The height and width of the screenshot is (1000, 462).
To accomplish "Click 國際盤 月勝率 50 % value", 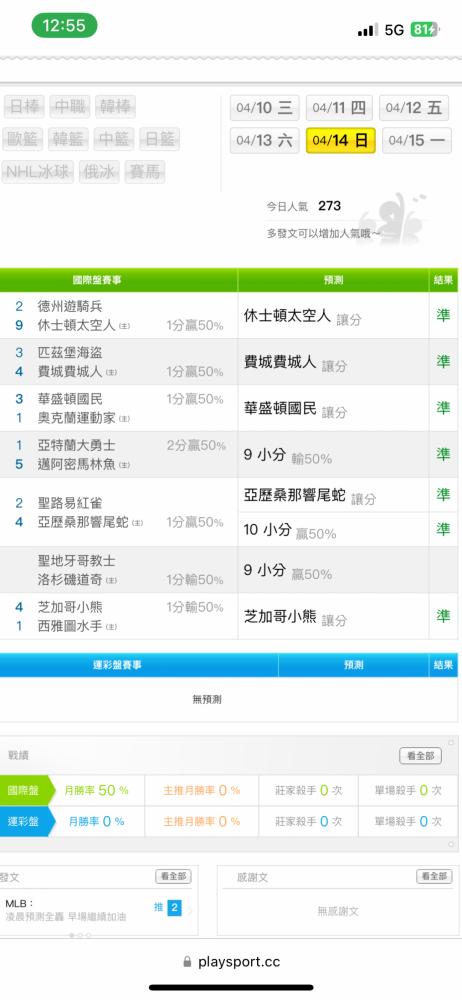I will [x=96, y=790].
